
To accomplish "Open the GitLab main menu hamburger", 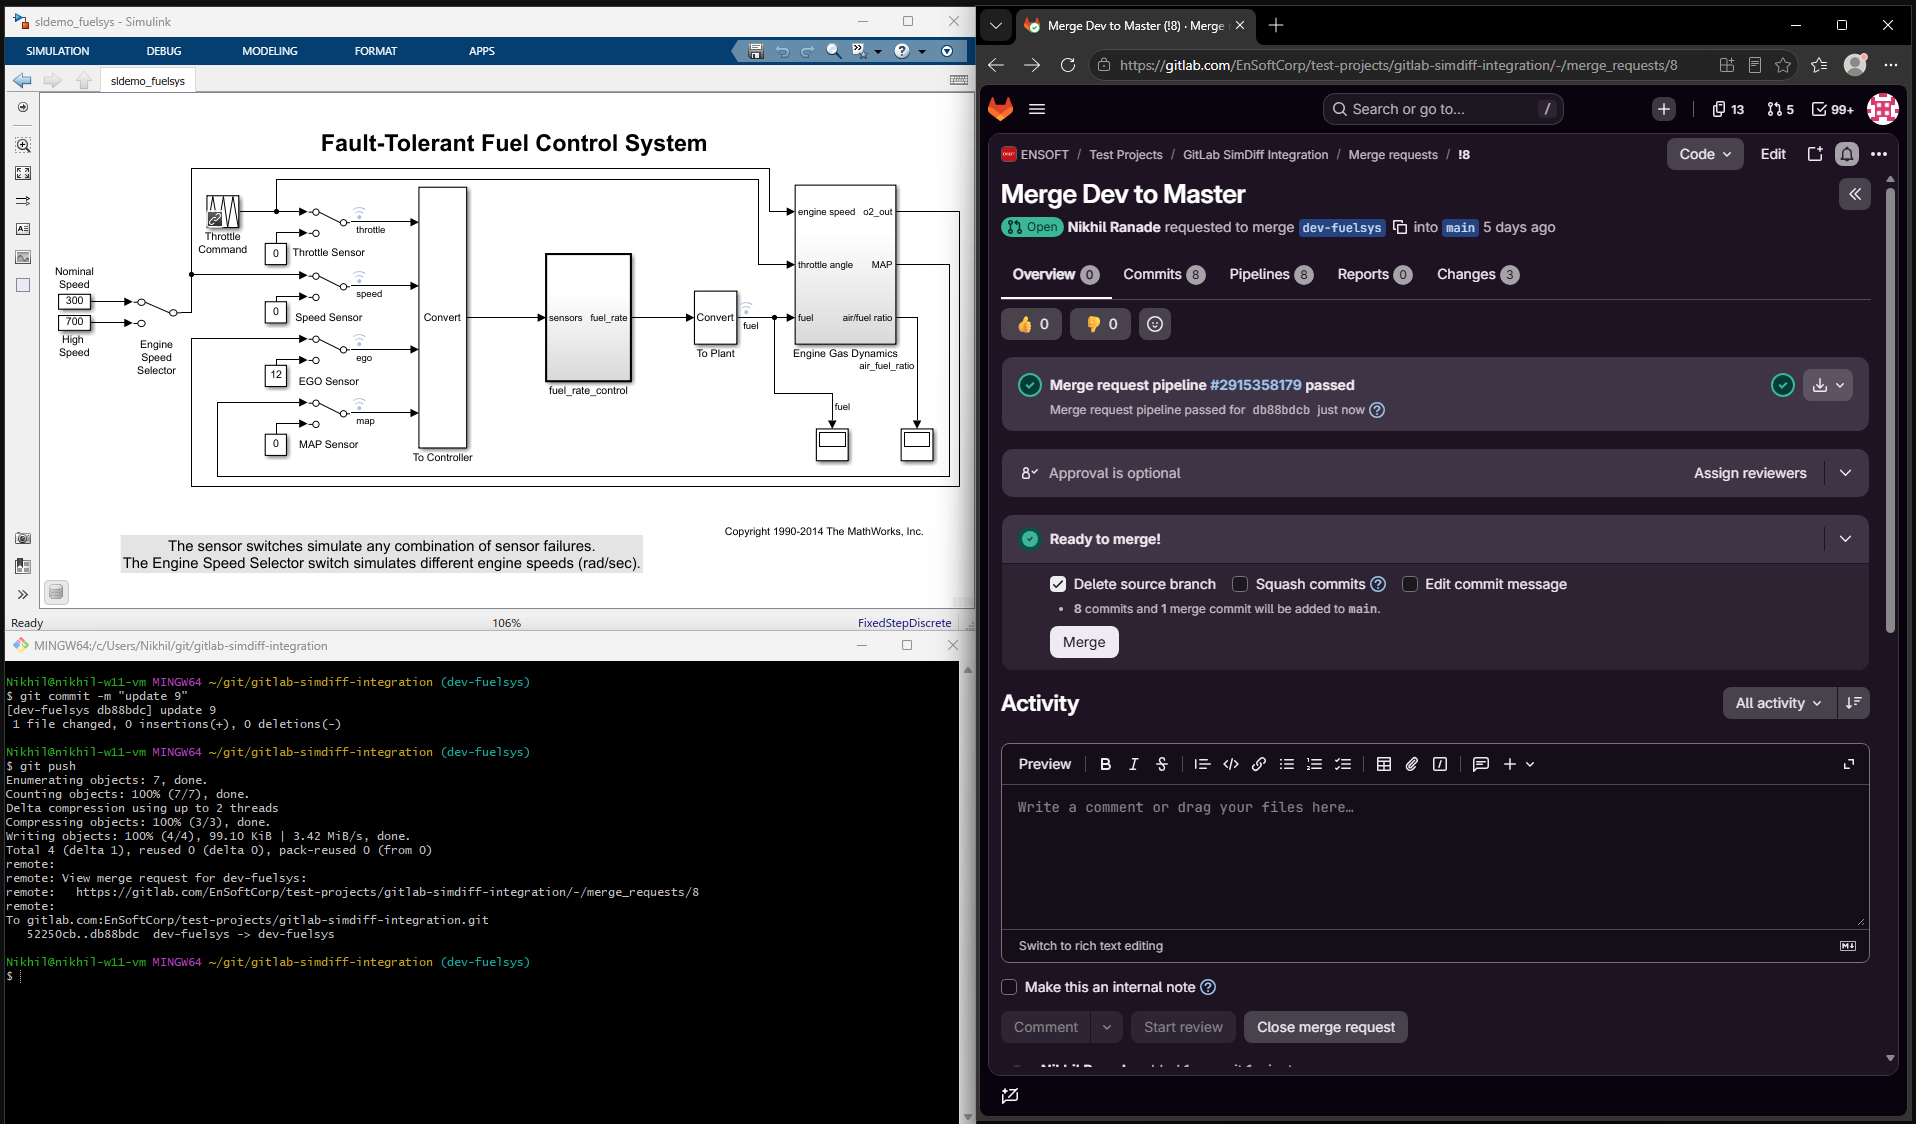I will pos(1037,109).
